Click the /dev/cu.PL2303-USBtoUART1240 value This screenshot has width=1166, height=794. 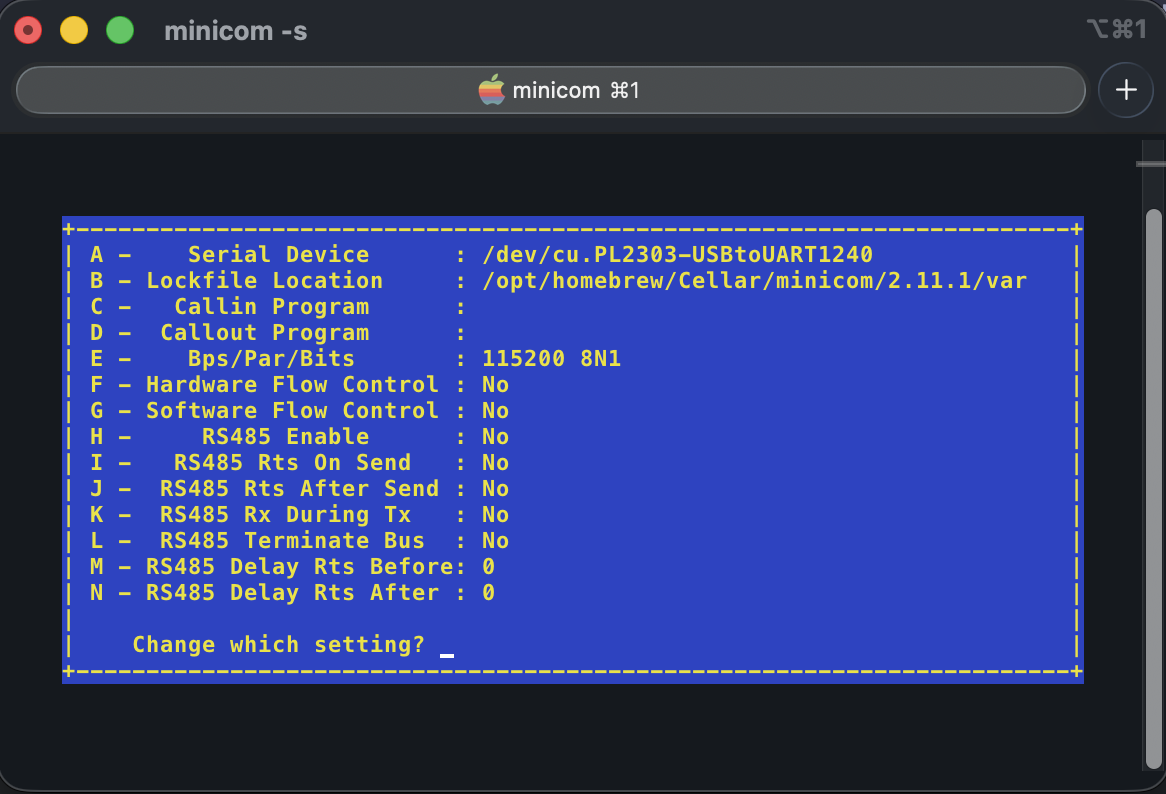[x=677, y=254]
